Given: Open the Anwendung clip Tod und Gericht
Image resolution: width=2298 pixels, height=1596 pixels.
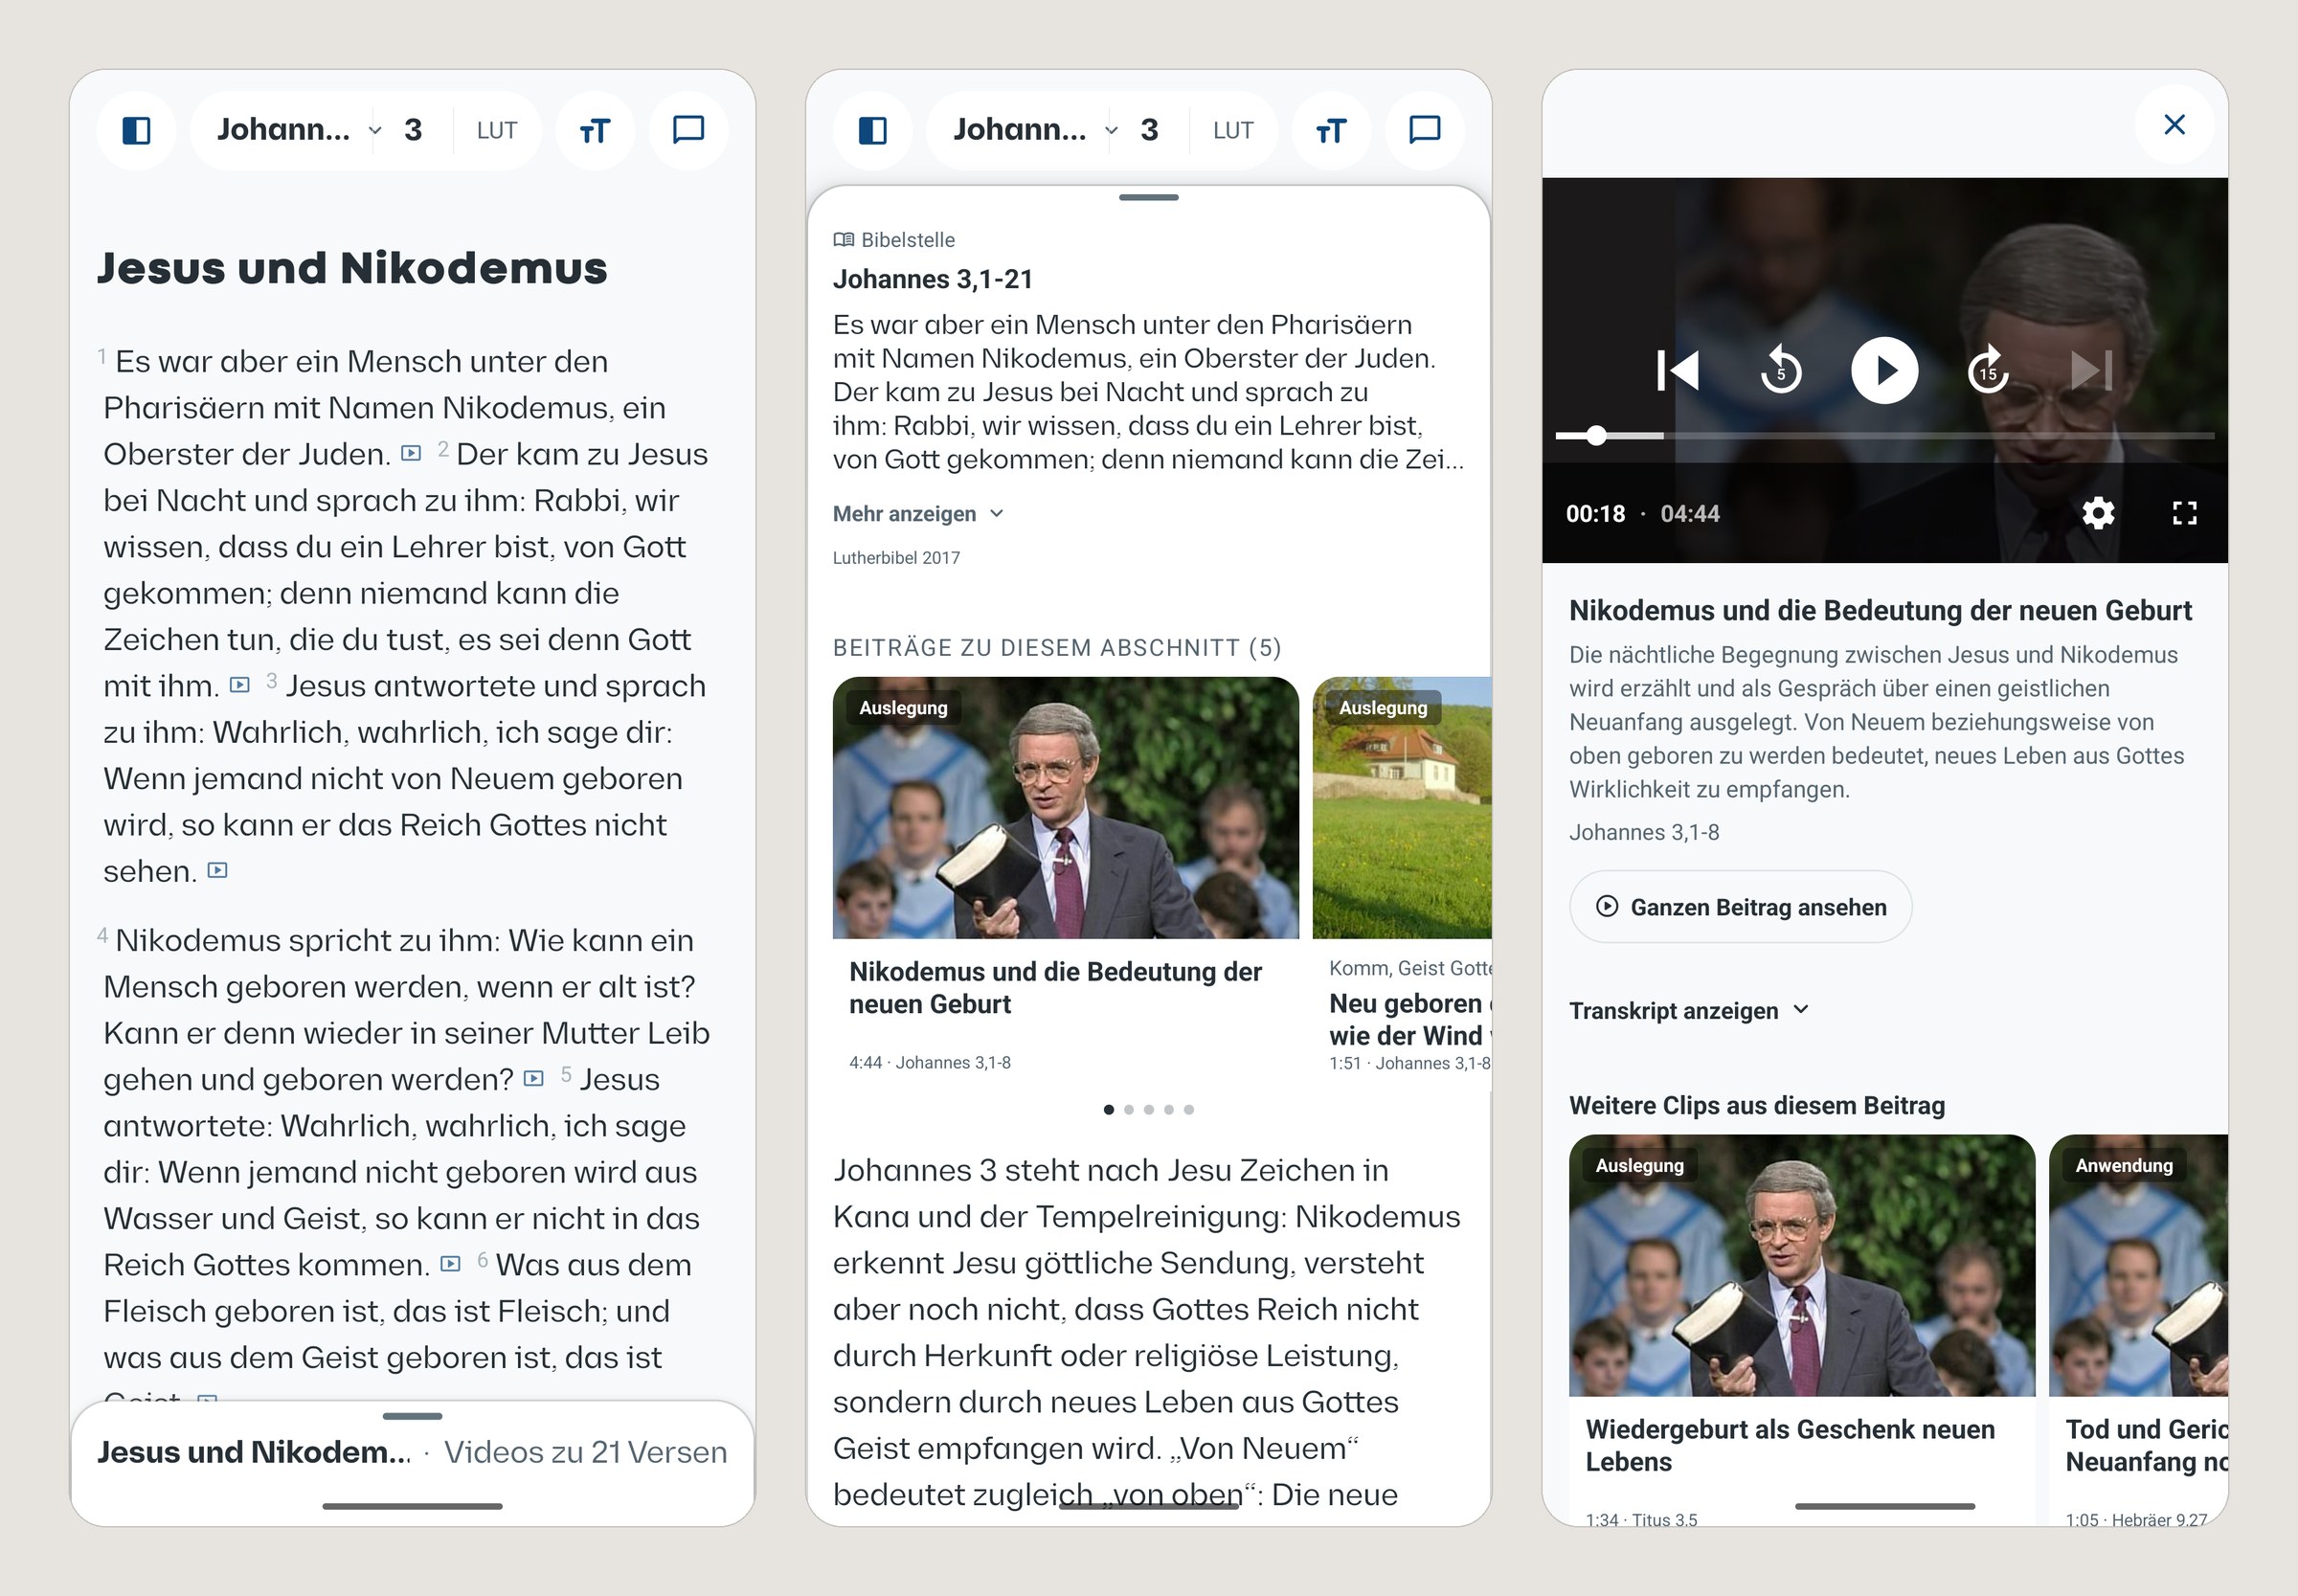Looking at the screenshot, I should pyautogui.click(x=2138, y=1330).
